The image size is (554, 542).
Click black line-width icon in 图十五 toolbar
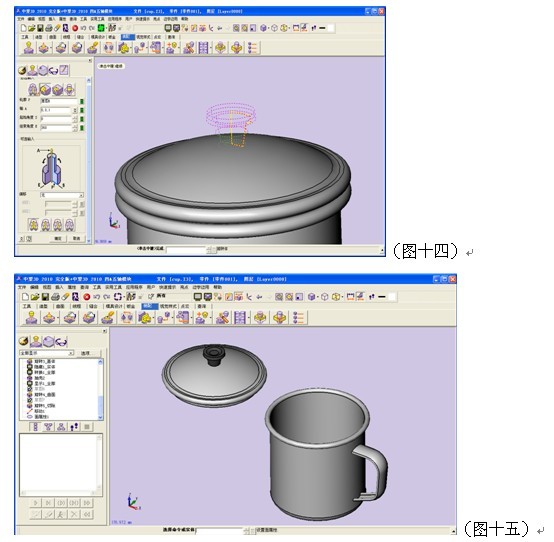pos(382,297)
